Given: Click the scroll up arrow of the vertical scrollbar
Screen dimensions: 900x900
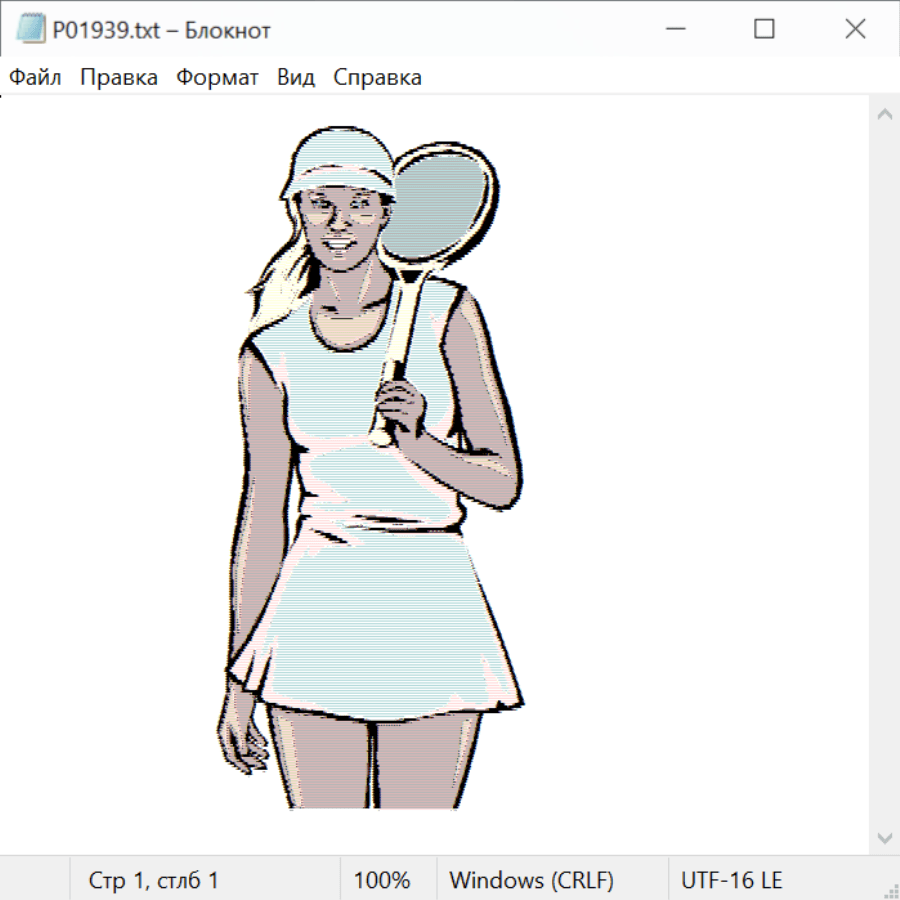Looking at the screenshot, I should [884, 114].
